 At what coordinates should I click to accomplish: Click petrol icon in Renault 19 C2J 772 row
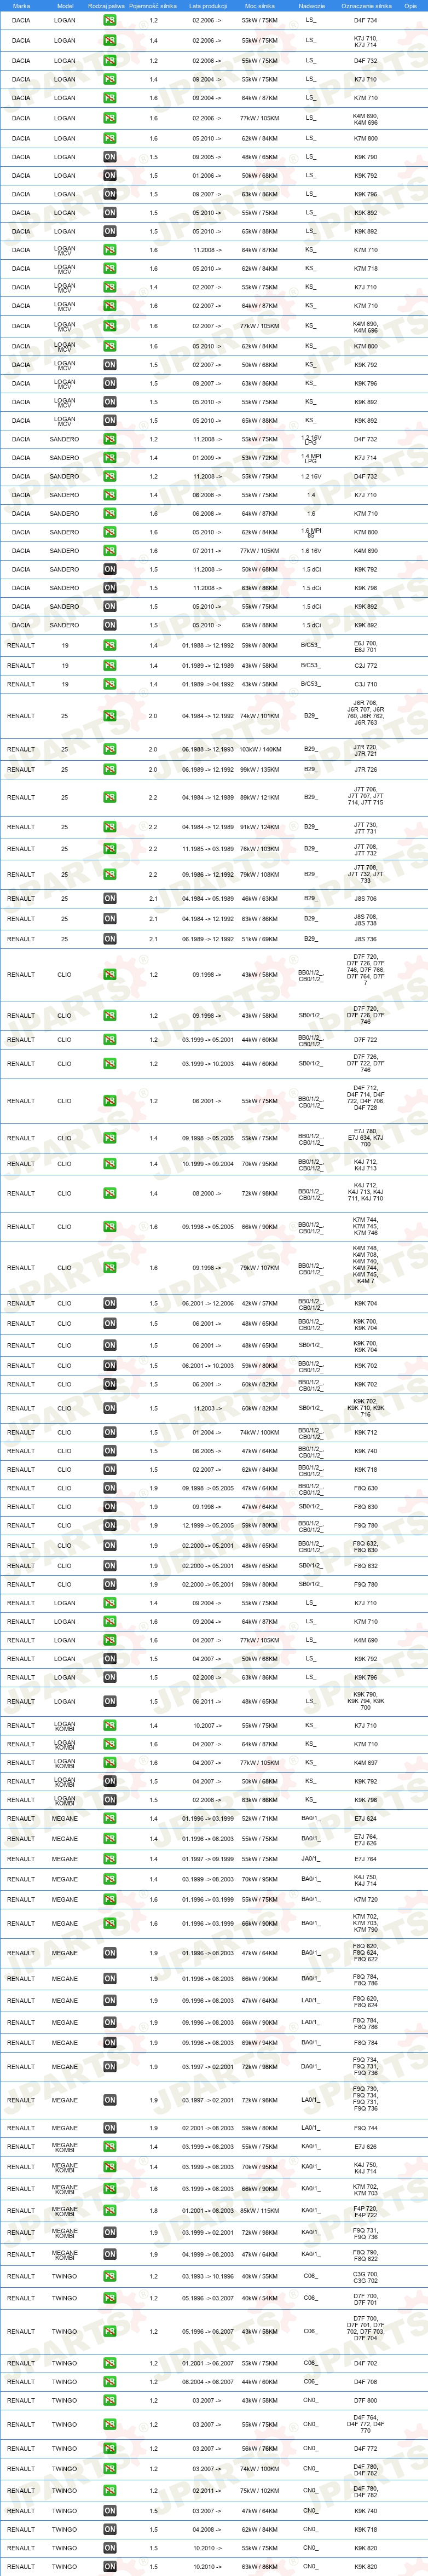(x=110, y=665)
